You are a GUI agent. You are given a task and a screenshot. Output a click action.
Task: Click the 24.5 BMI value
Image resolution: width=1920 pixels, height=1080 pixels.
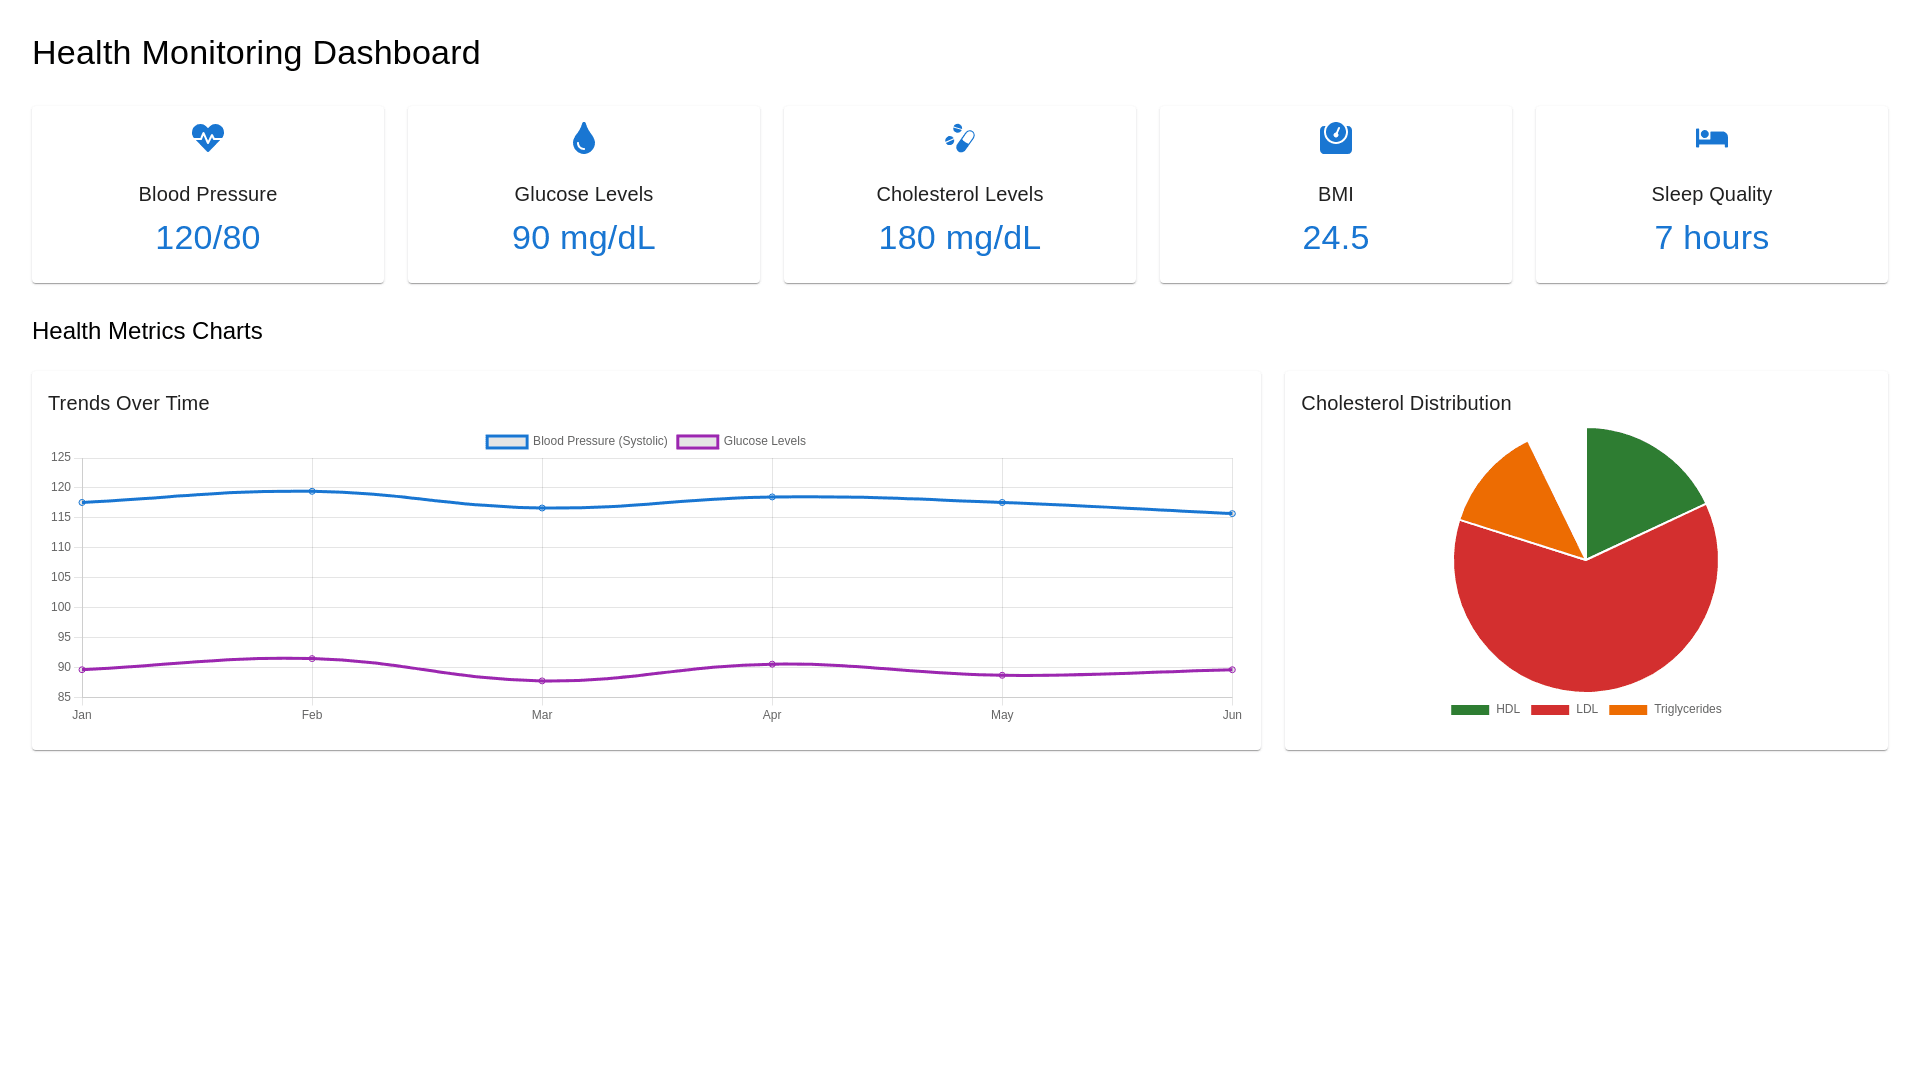tap(1336, 238)
